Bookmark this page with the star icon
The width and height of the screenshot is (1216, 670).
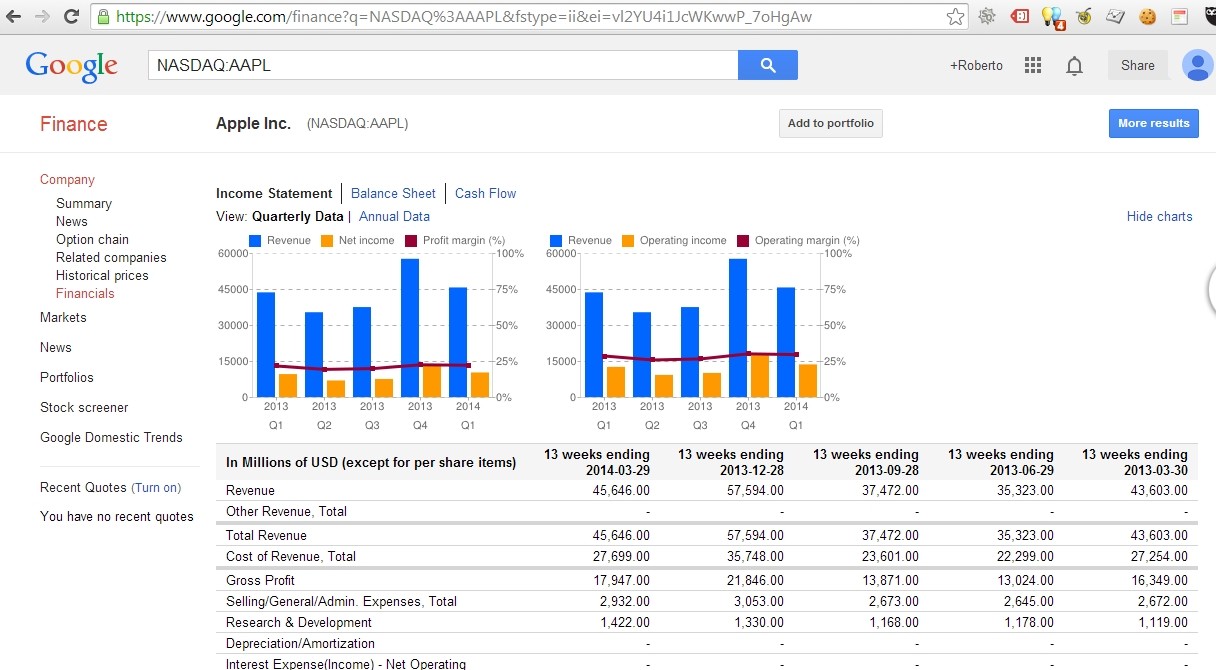tap(956, 16)
